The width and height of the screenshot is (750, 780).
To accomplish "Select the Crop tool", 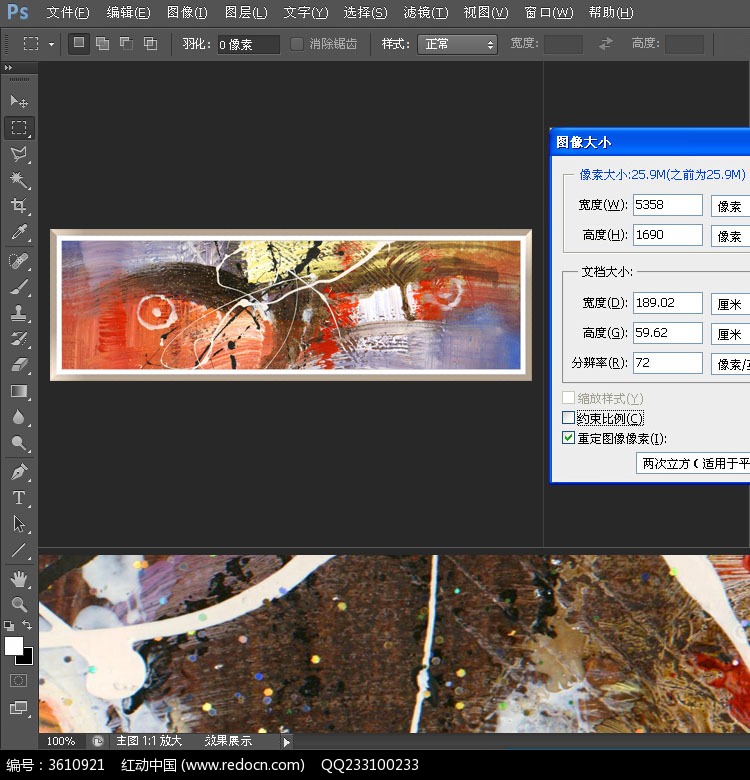I will 19,206.
